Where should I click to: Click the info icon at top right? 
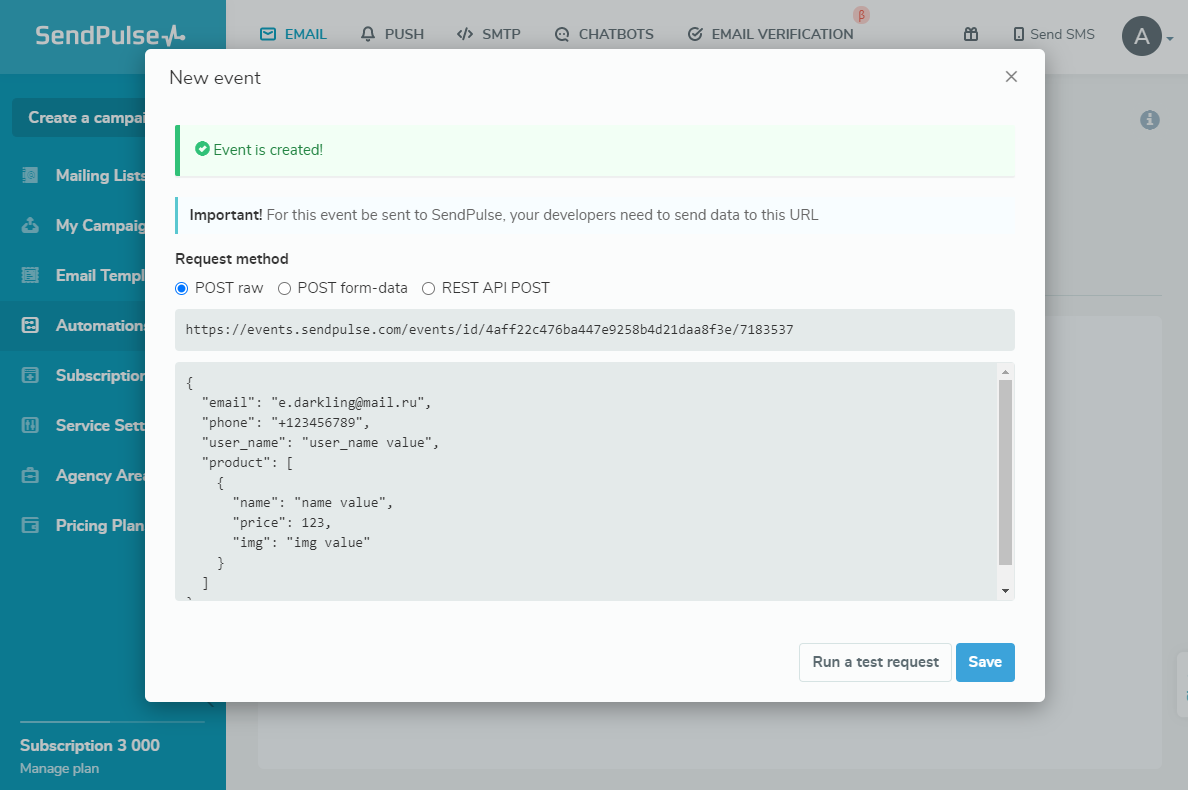(x=1150, y=120)
